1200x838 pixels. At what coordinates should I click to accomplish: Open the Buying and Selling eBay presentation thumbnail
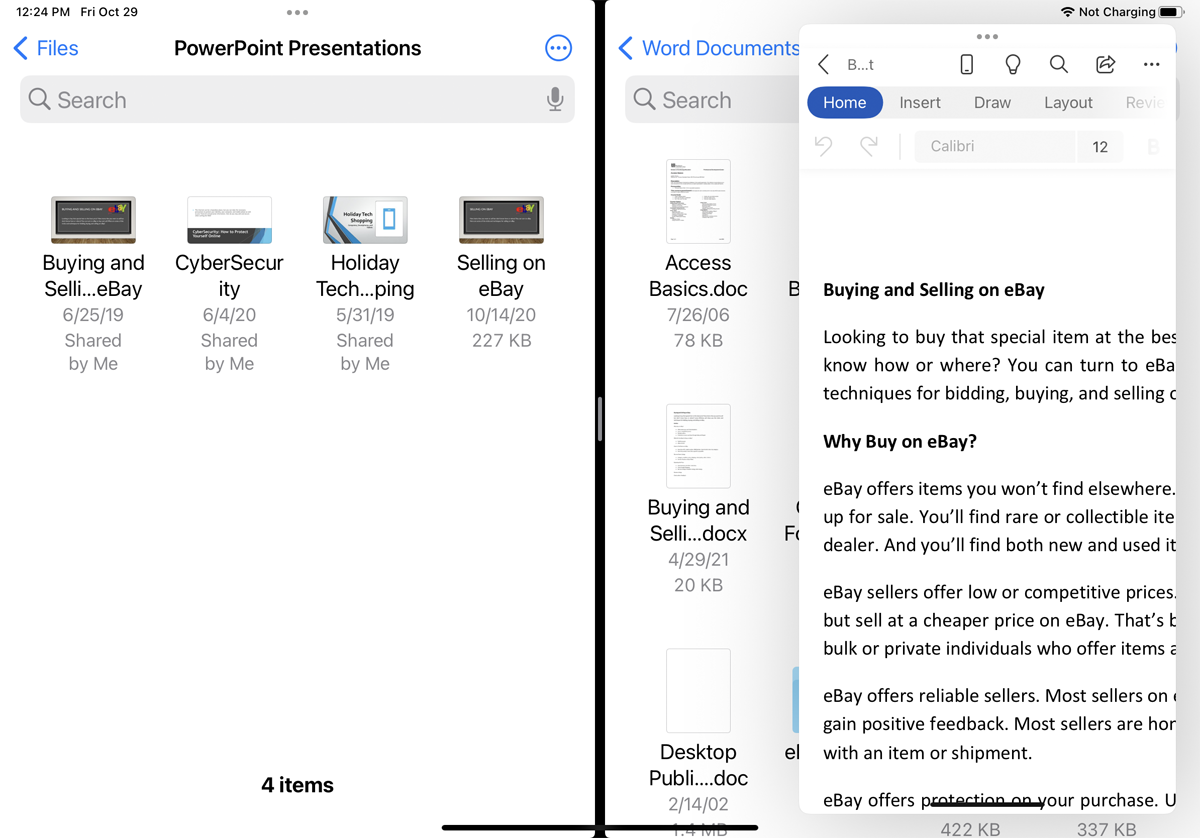point(93,219)
